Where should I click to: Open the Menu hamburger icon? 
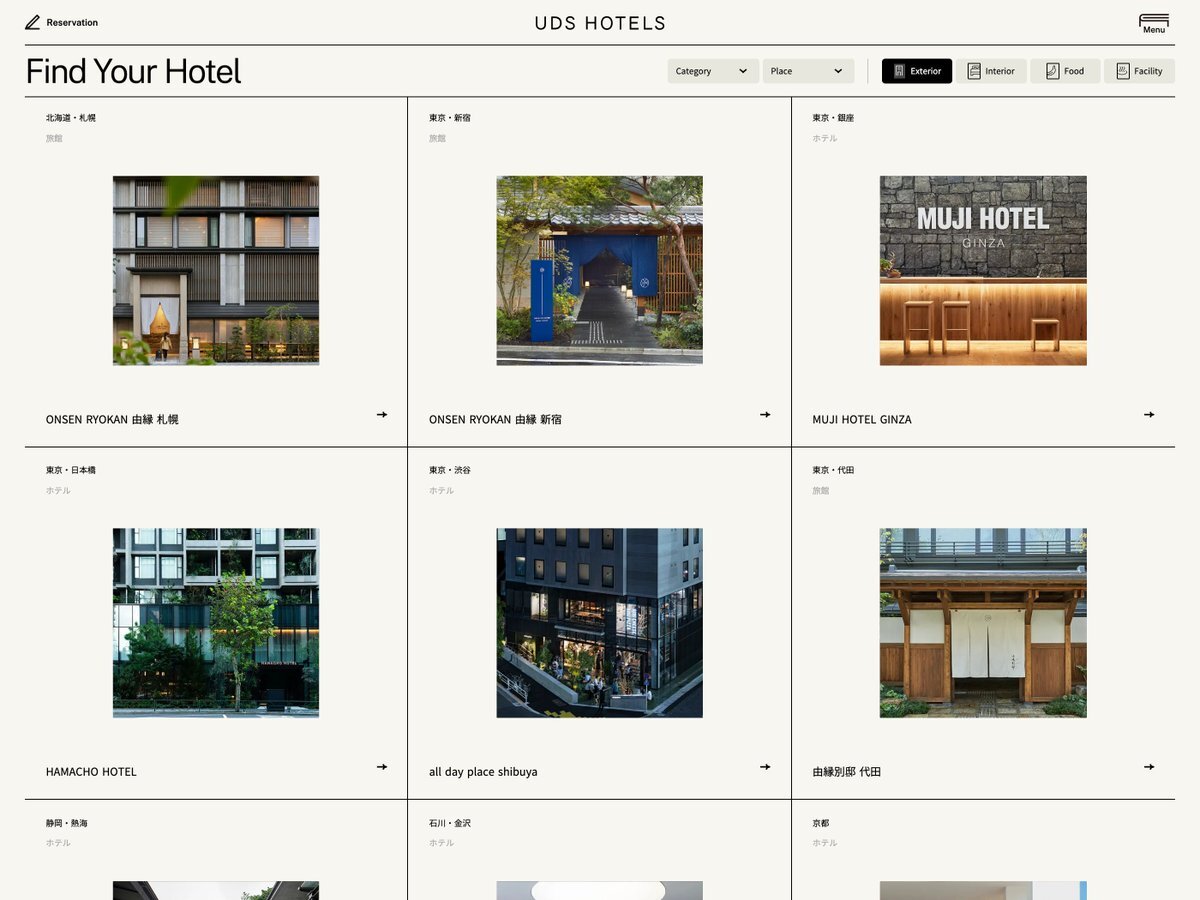pos(1154,23)
